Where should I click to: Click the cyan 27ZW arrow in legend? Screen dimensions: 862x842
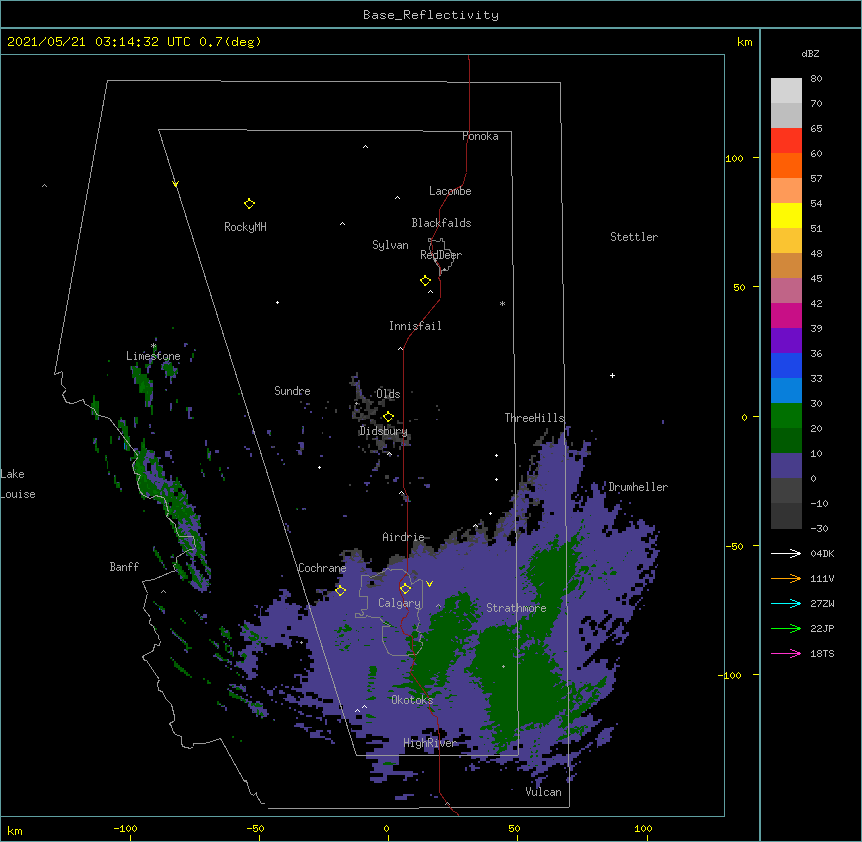click(786, 603)
